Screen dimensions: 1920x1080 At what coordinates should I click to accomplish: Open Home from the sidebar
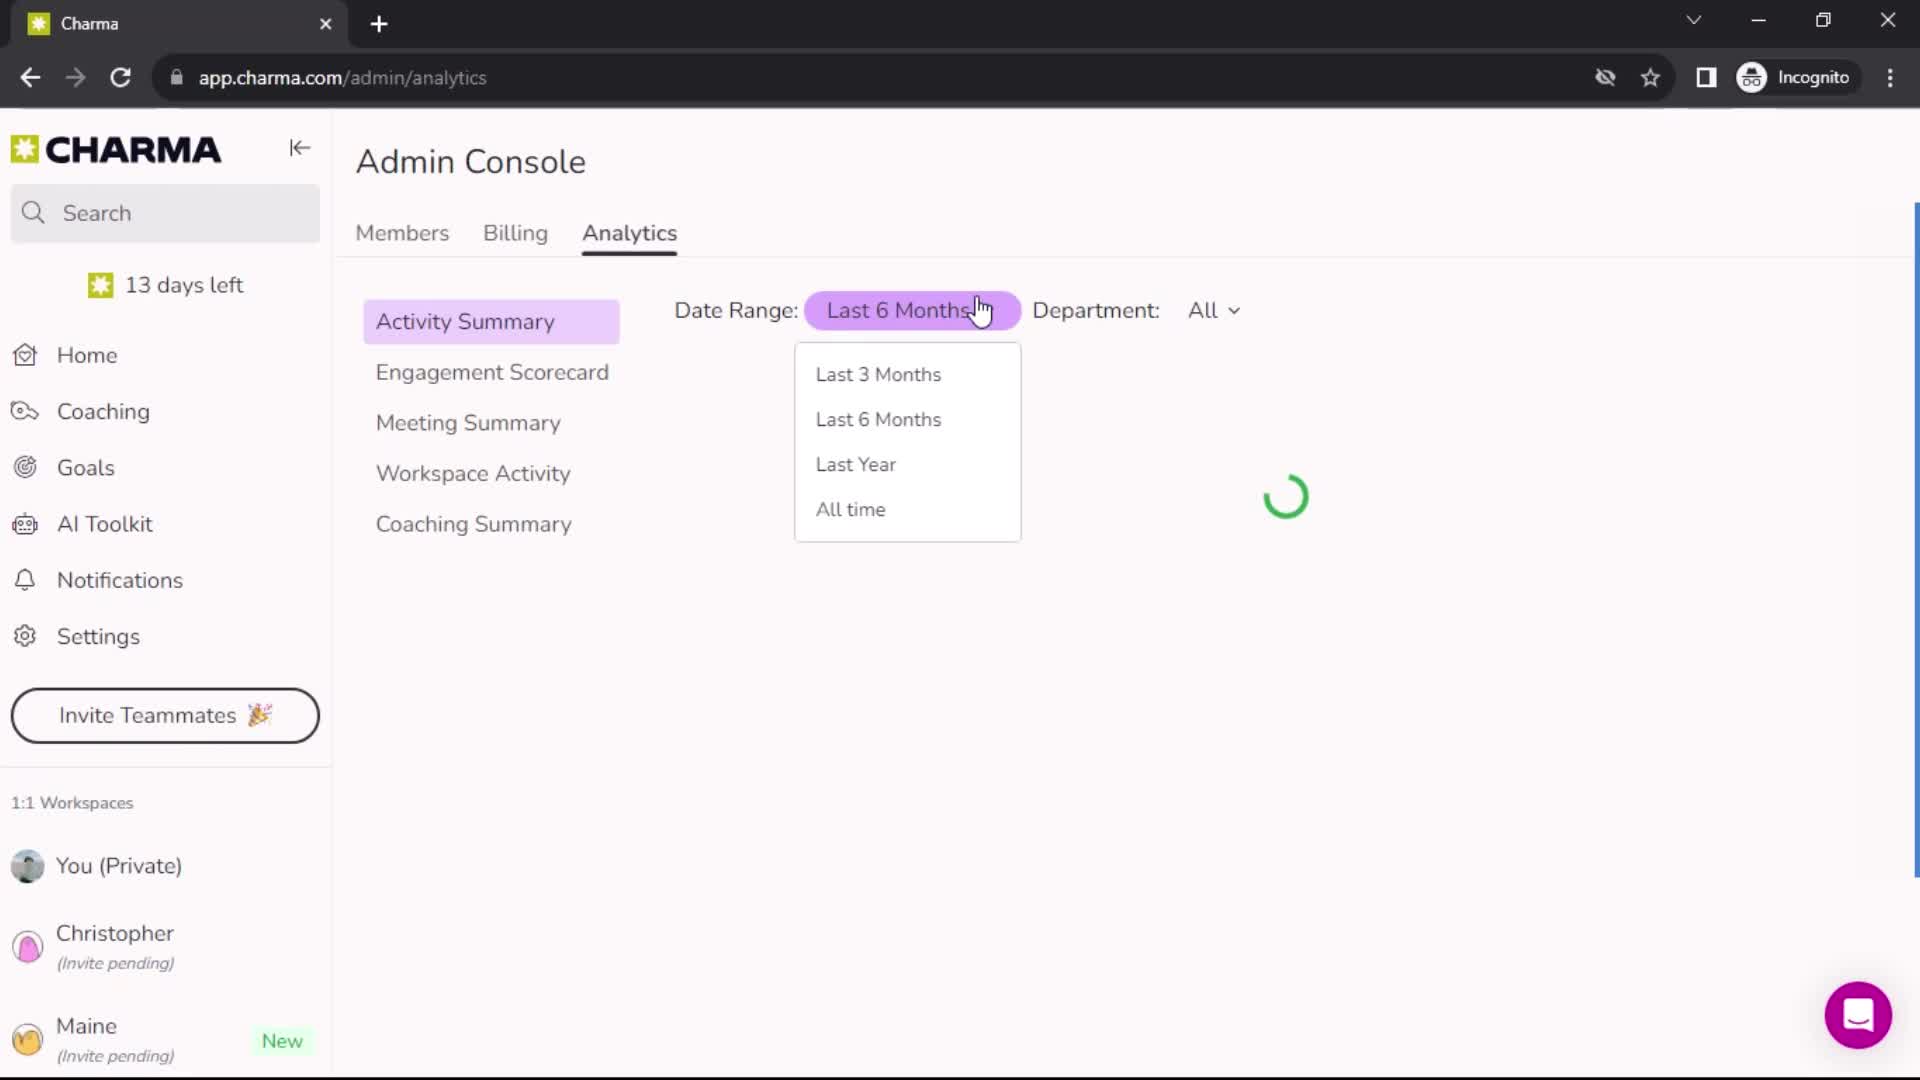[87, 355]
